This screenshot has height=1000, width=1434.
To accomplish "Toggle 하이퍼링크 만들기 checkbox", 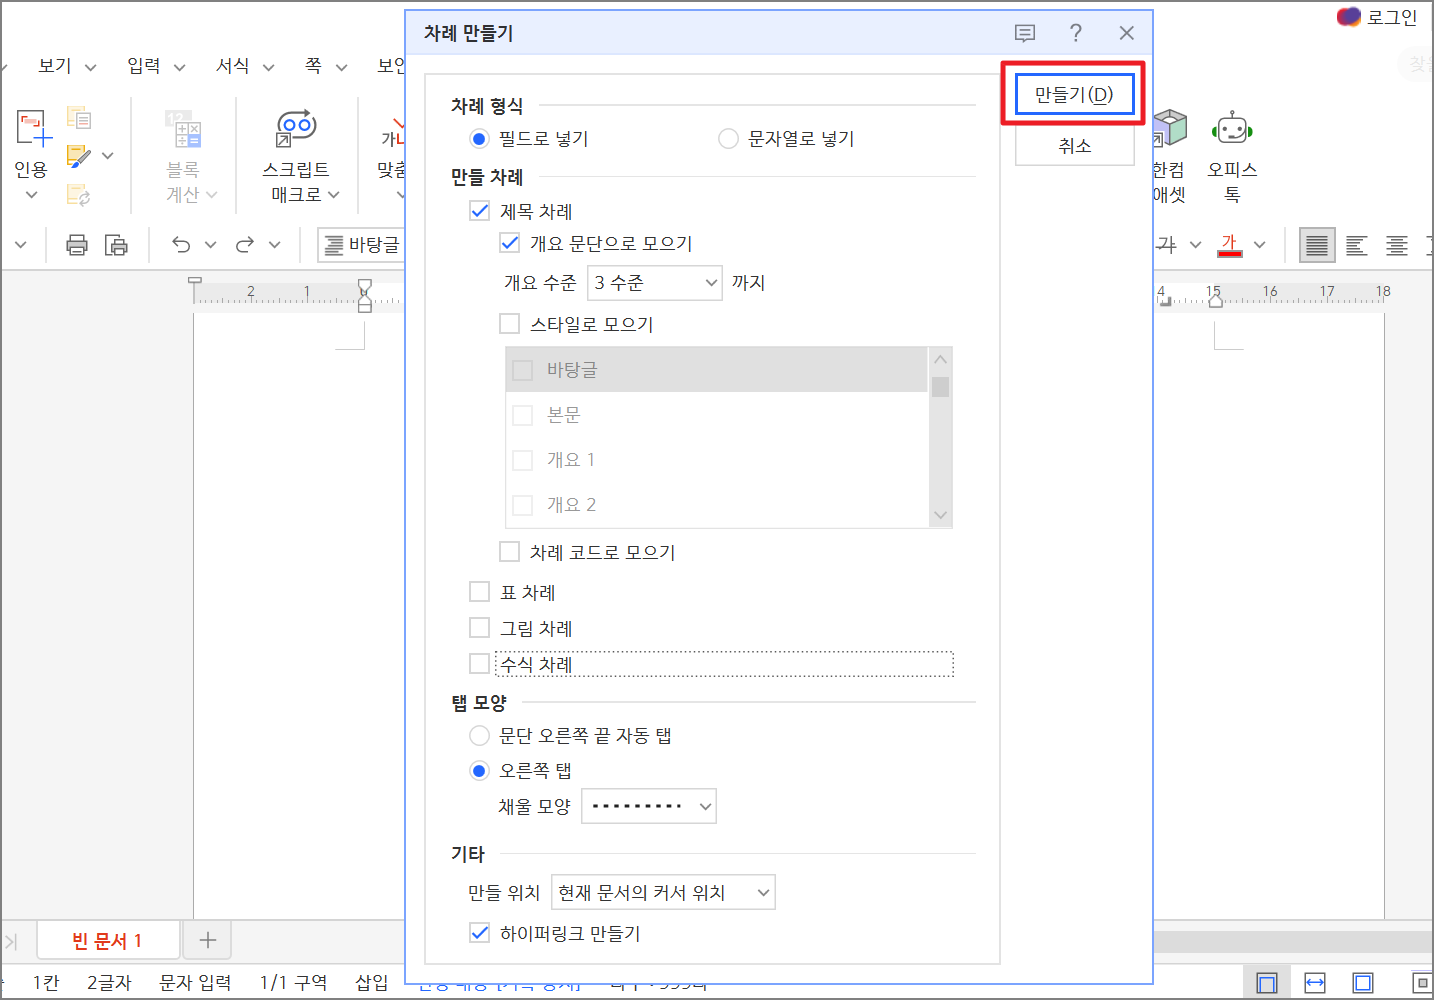I will (480, 933).
